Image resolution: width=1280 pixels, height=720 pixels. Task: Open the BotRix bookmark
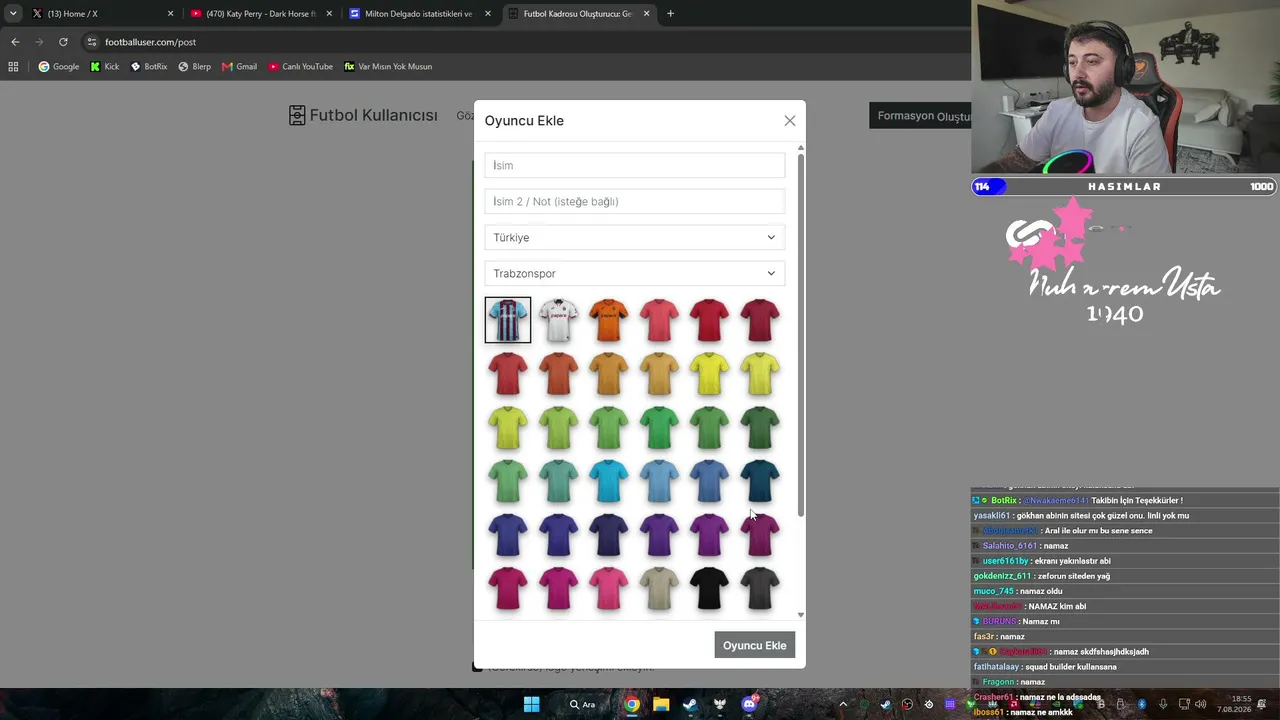coord(149,67)
